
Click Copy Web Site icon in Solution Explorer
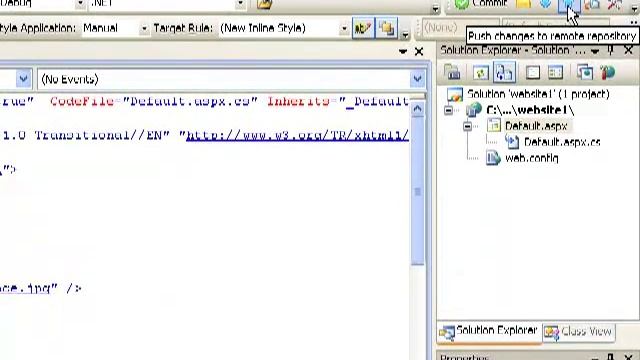pos(585,73)
